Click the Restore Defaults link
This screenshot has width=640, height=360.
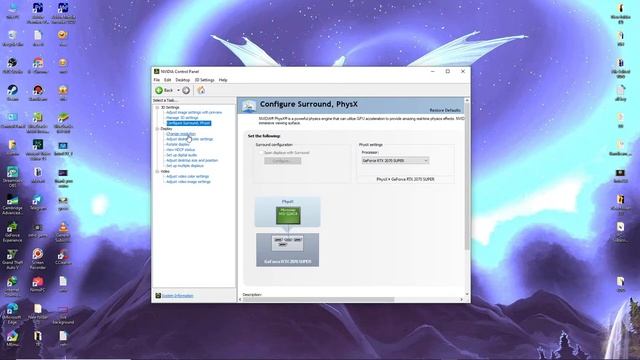pos(445,110)
